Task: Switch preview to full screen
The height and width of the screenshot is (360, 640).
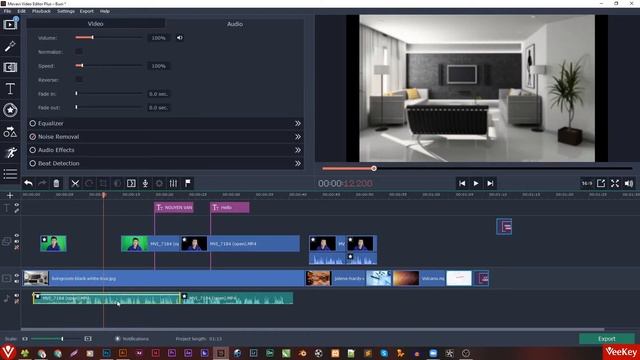Action: click(615, 184)
